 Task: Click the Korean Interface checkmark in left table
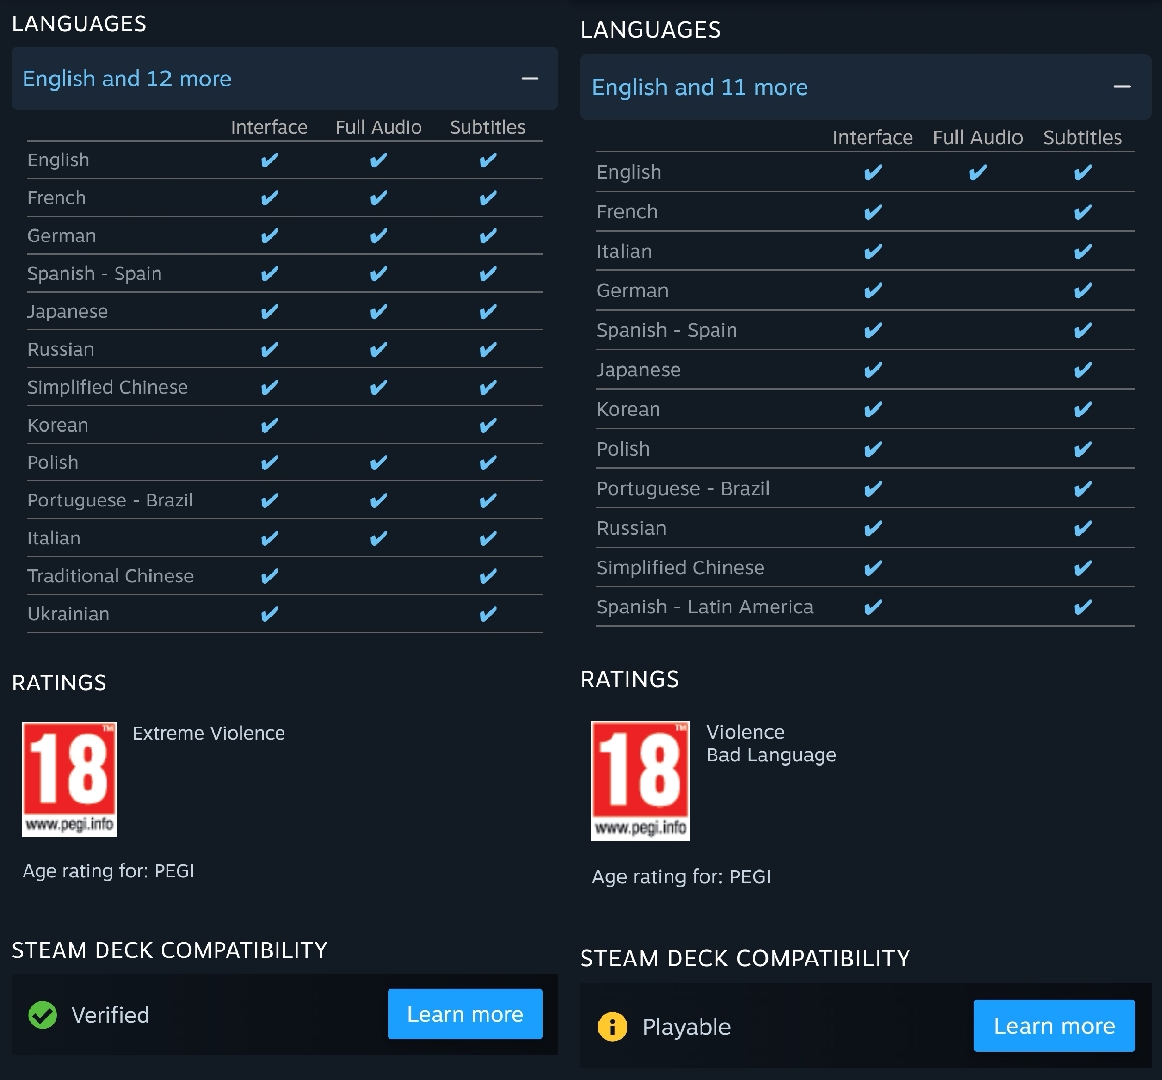click(270, 425)
